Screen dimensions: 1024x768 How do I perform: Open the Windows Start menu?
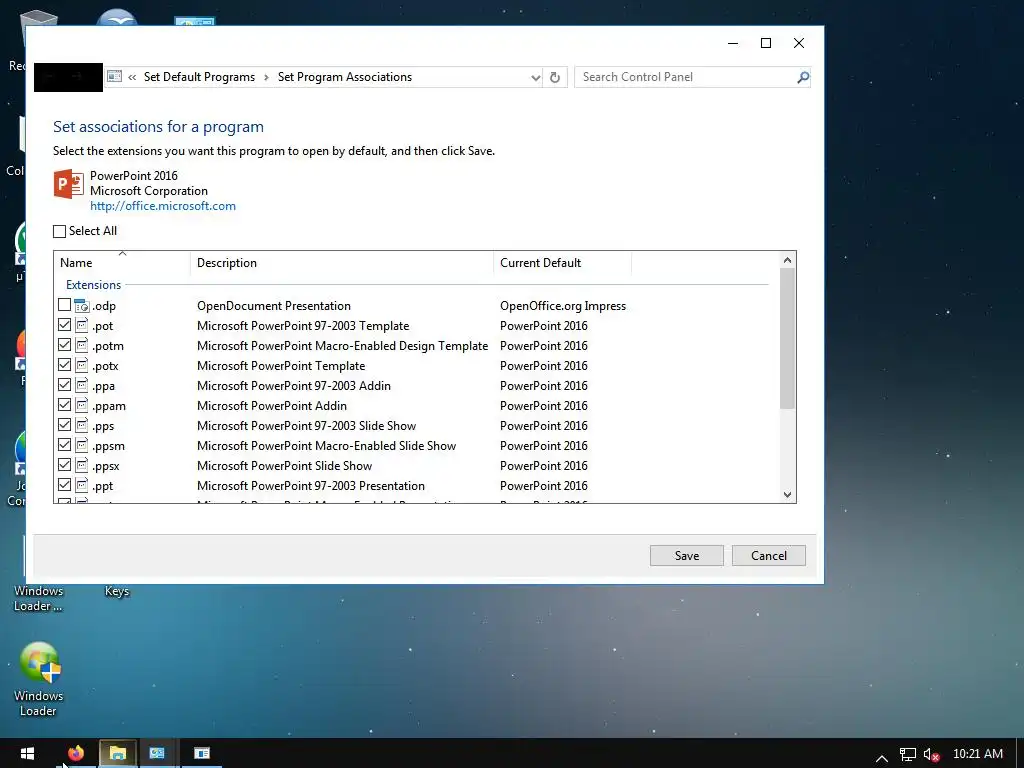[x=27, y=753]
